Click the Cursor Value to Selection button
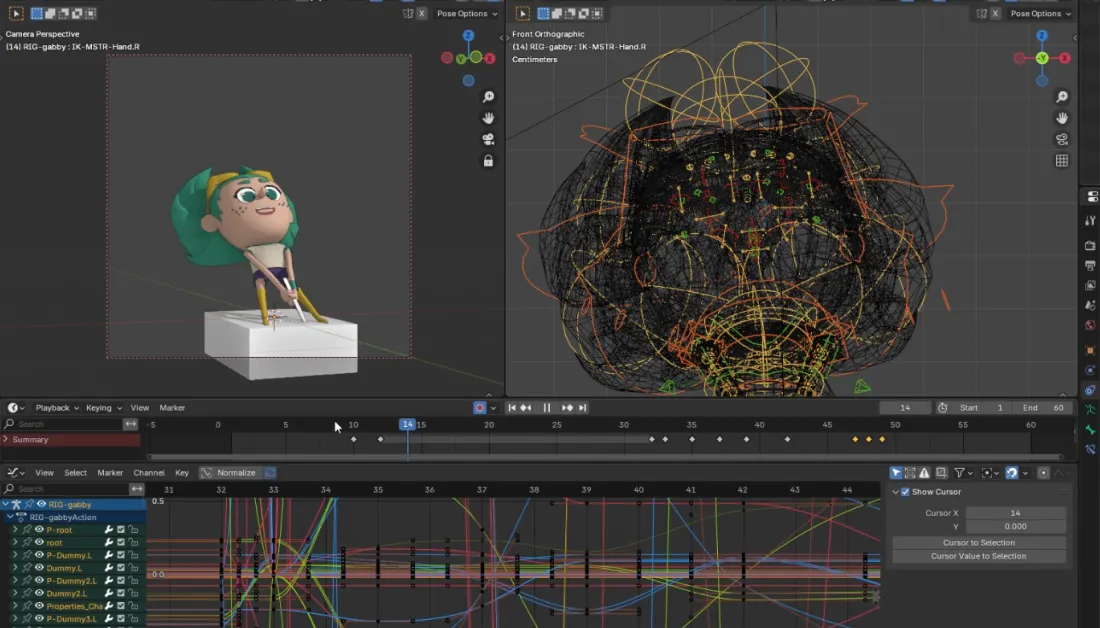This screenshot has width=1100, height=628. pyautogui.click(x=978, y=556)
